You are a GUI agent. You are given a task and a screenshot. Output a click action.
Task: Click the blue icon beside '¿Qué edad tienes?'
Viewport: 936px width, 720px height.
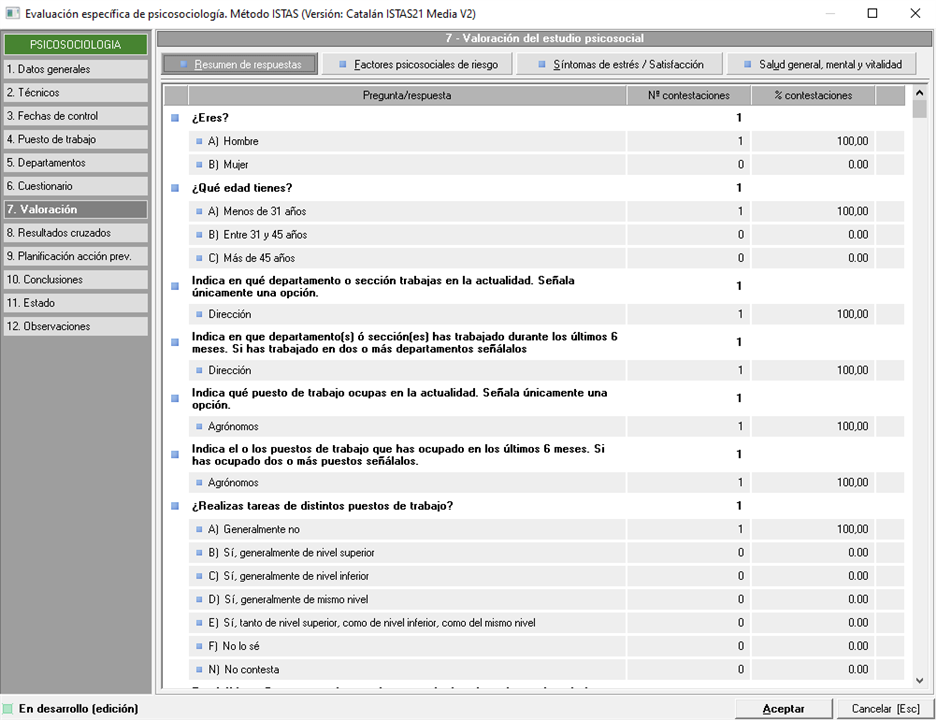click(175, 188)
